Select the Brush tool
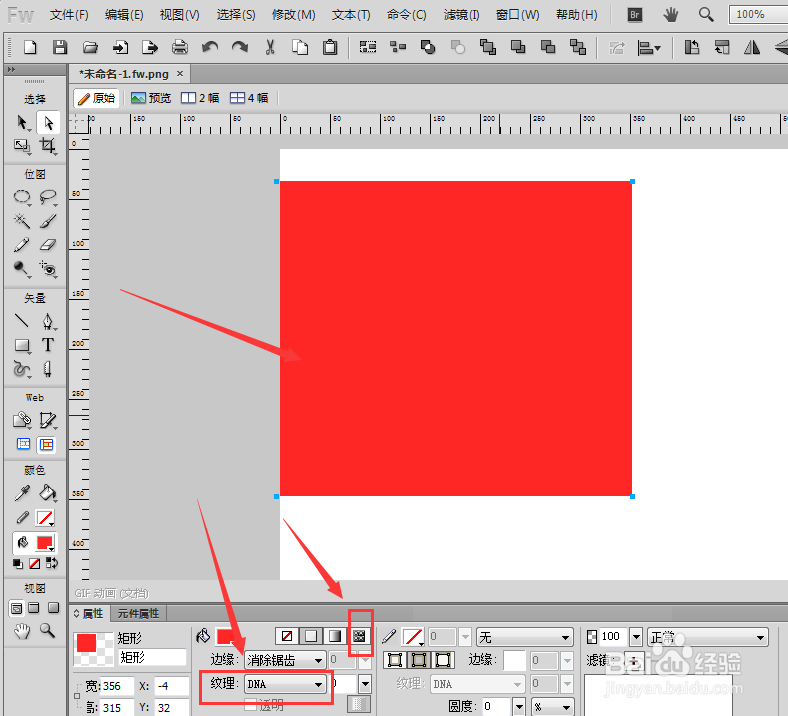Screen dimensions: 788x716 [x=48, y=221]
